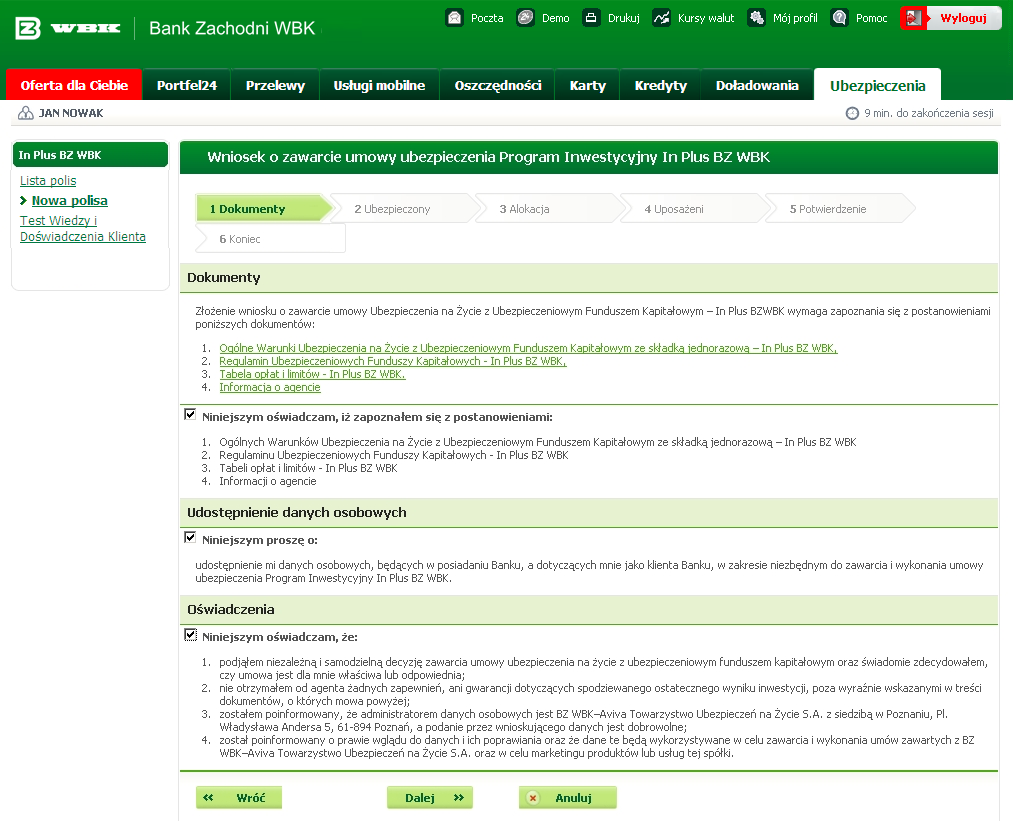Click the 'In Plus BZ WBK' sidebar header

pyautogui.click(x=90, y=155)
